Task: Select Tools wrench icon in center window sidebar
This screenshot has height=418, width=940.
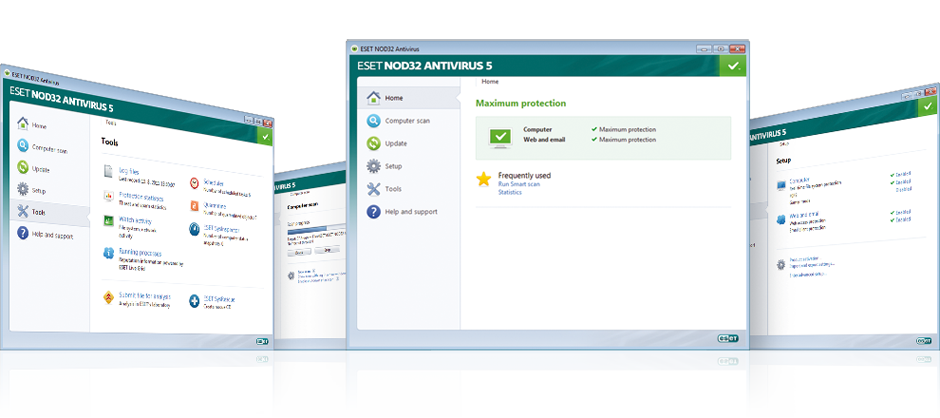Action: (x=373, y=189)
